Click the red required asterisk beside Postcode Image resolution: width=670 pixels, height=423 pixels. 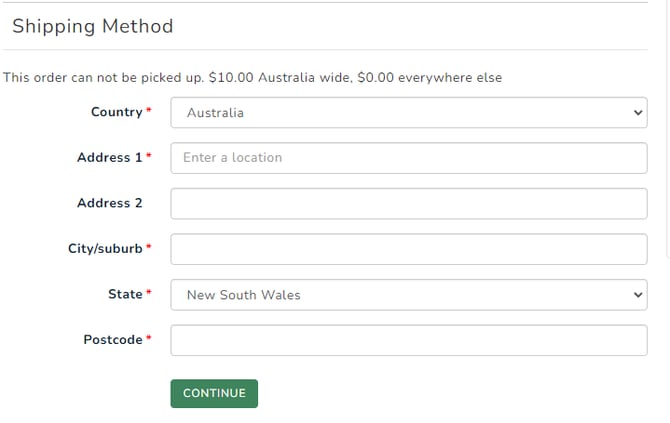click(149, 339)
